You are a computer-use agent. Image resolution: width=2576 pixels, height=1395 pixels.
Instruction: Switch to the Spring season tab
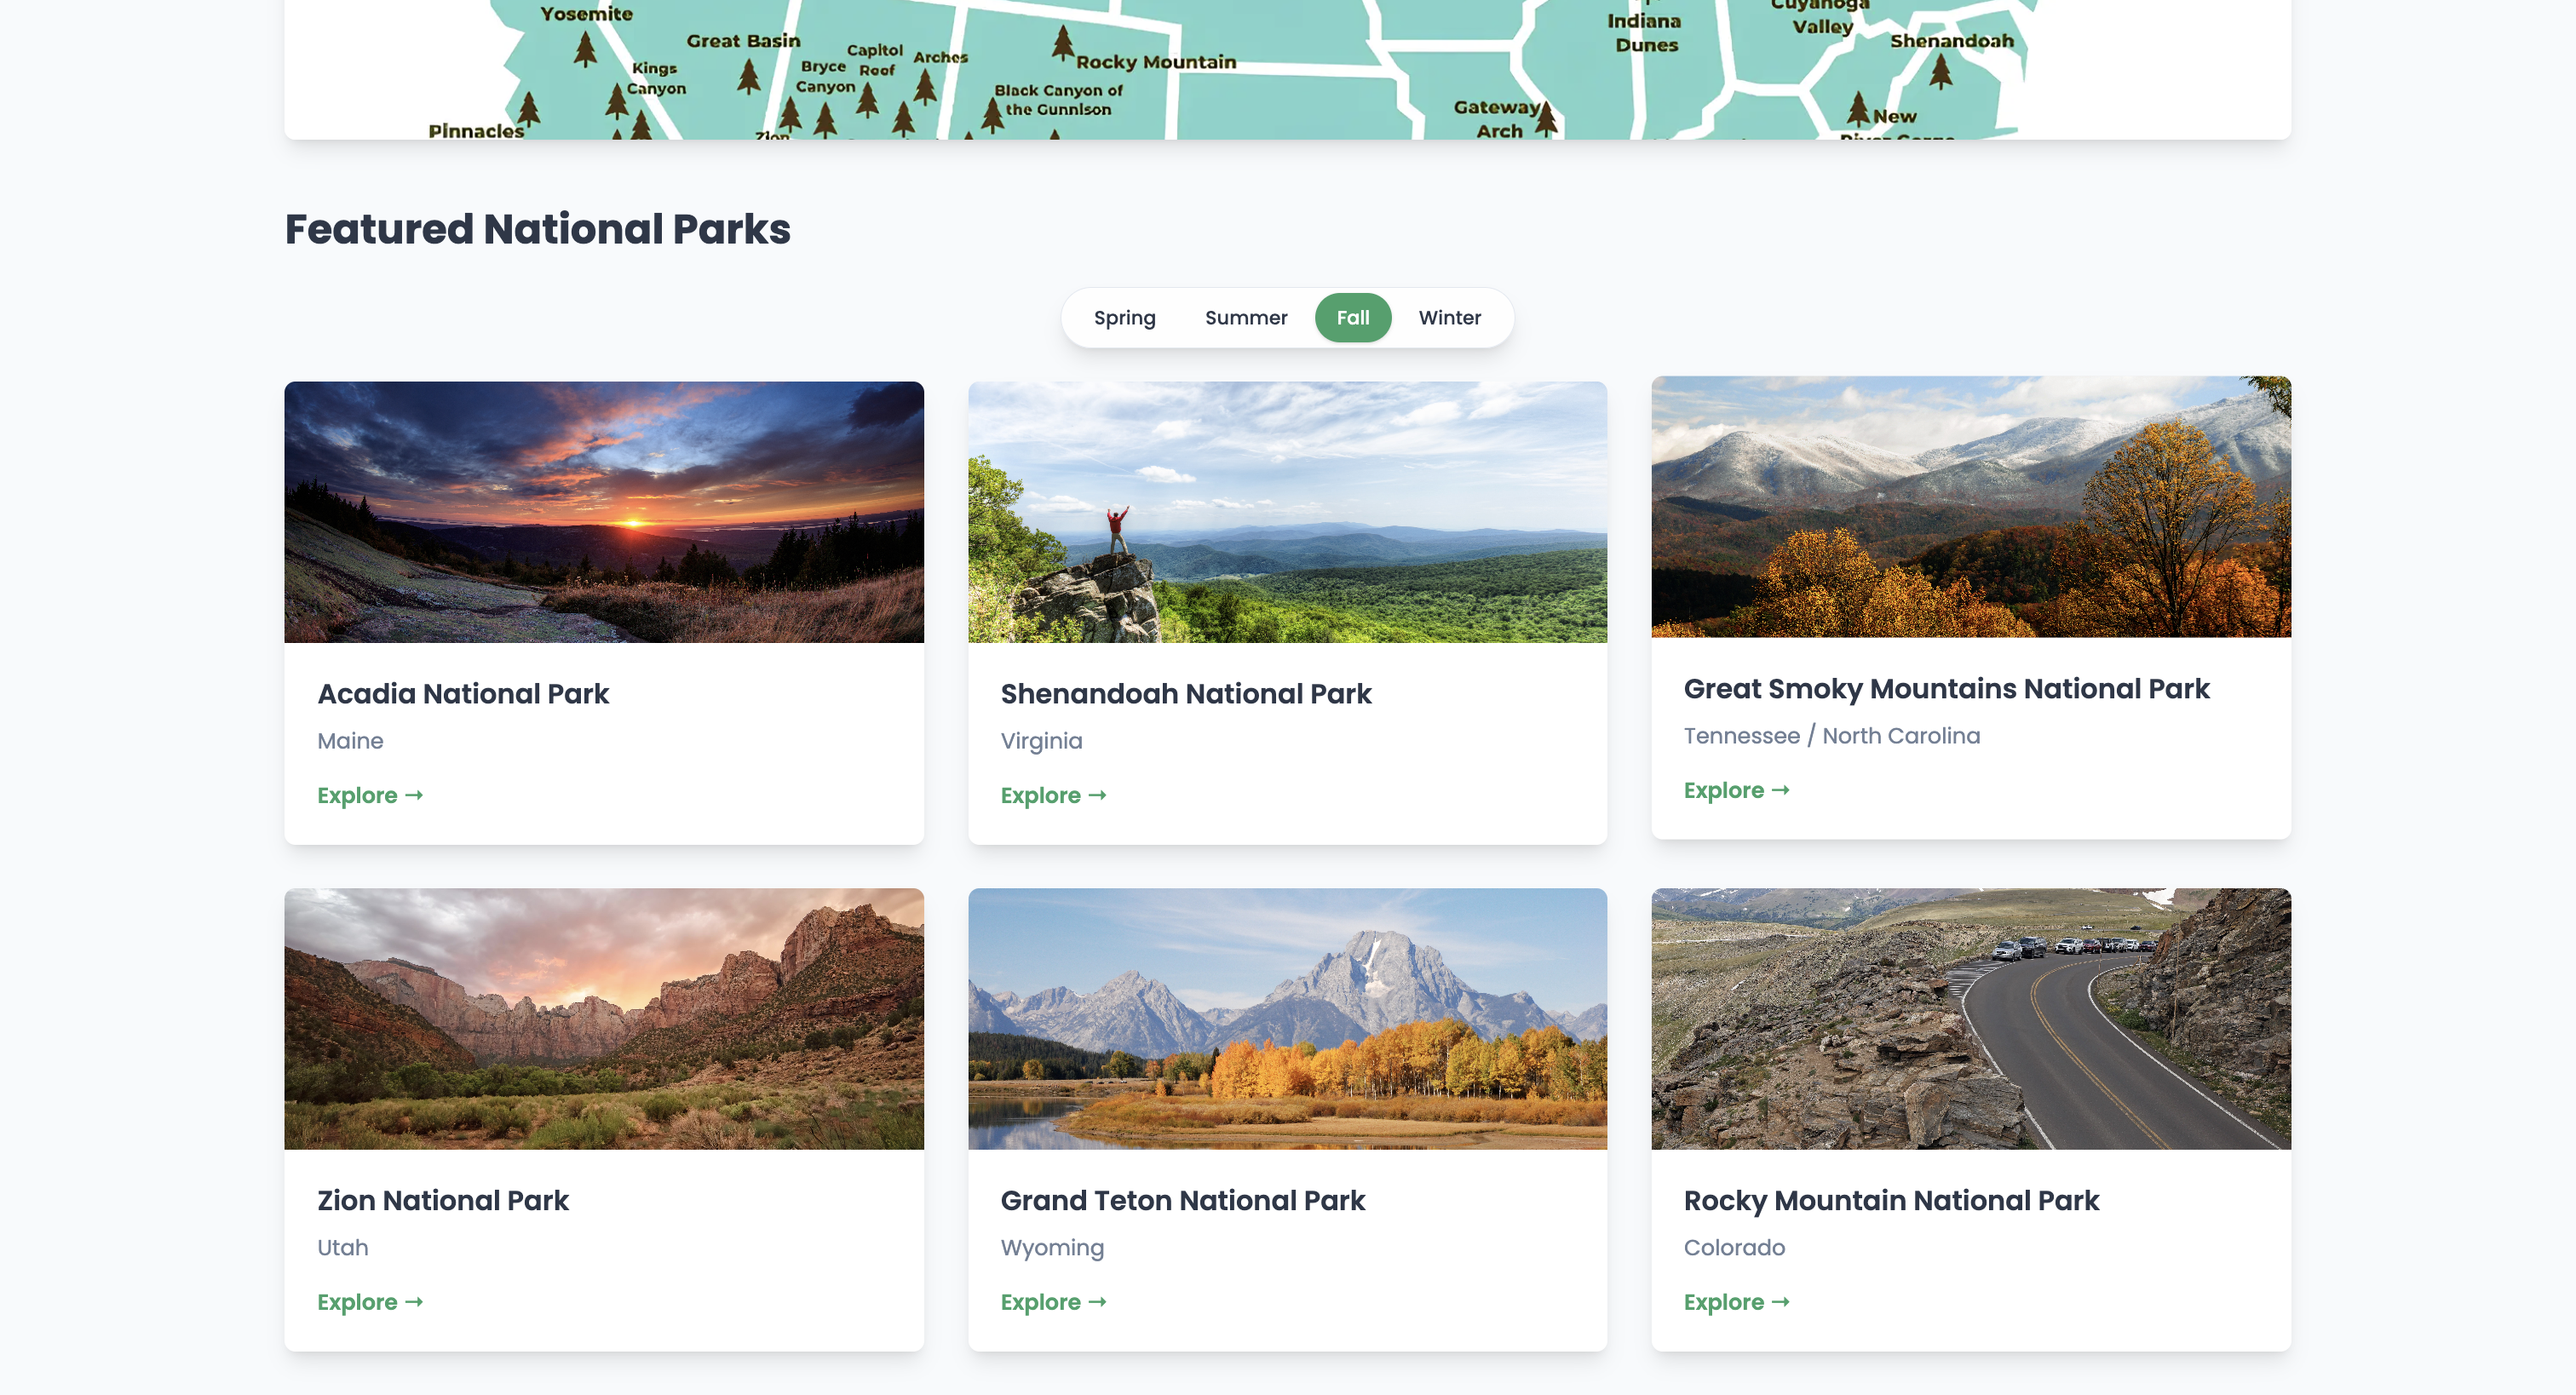[1124, 318]
